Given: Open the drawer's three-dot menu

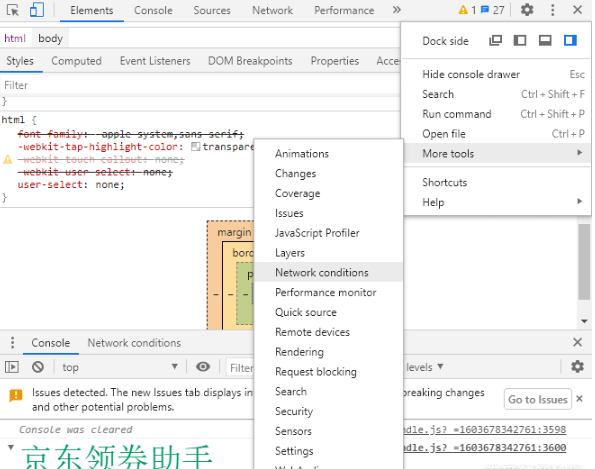Looking at the screenshot, I should coord(13,342).
